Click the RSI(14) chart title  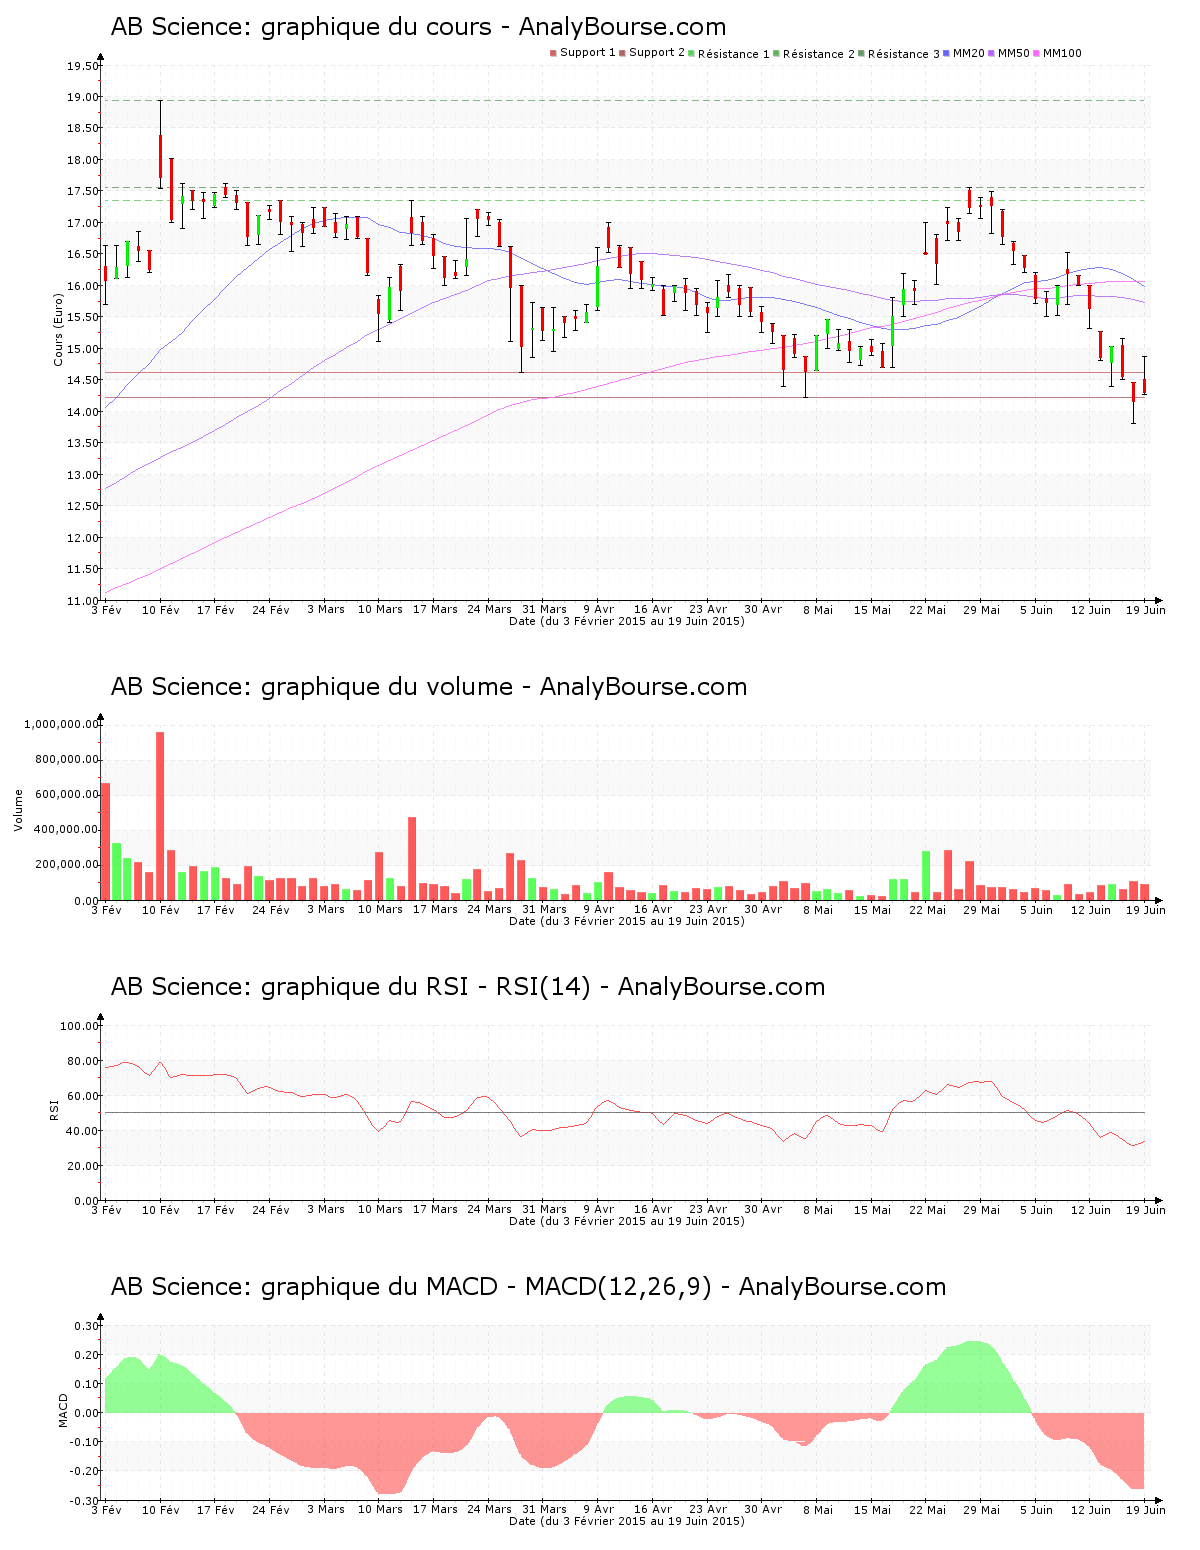(468, 987)
